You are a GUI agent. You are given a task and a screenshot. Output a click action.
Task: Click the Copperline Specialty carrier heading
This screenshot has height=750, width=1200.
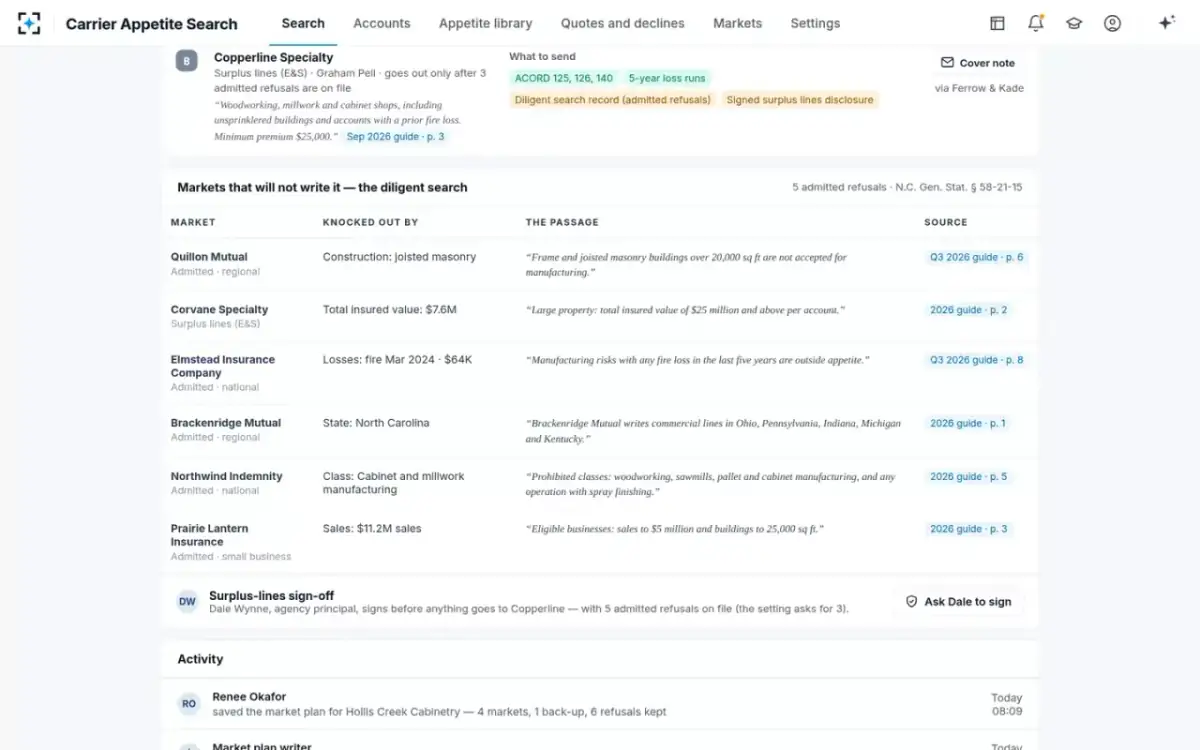(x=274, y=58)
